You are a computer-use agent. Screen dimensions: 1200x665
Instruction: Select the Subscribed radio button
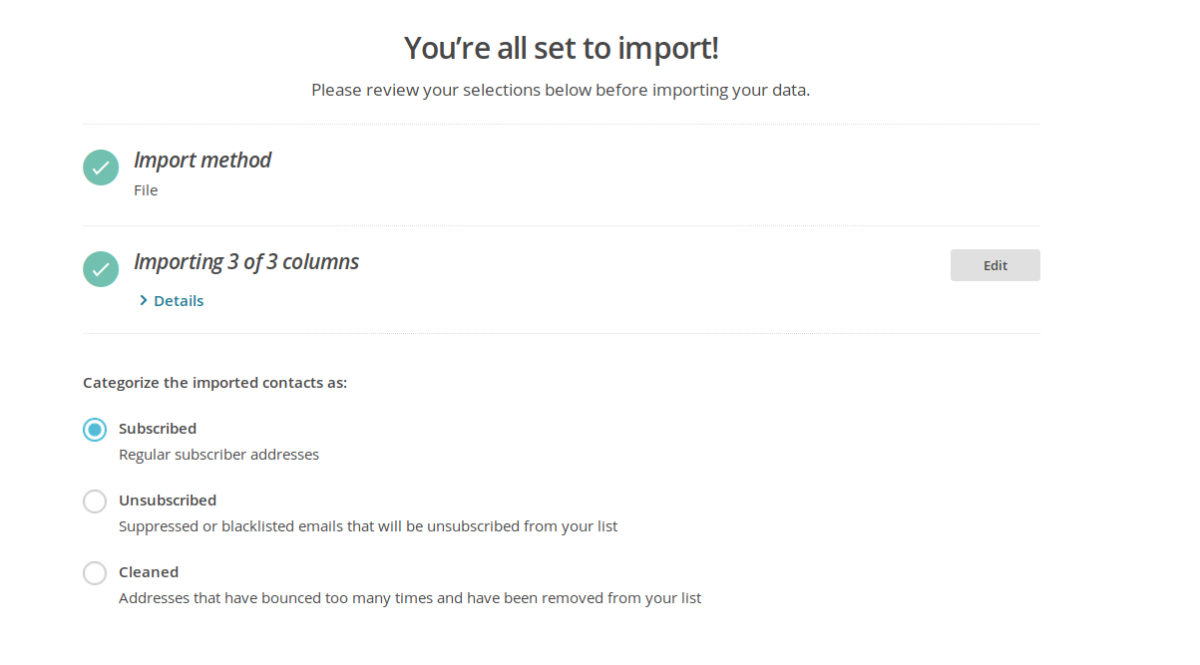tap(95, 430)
